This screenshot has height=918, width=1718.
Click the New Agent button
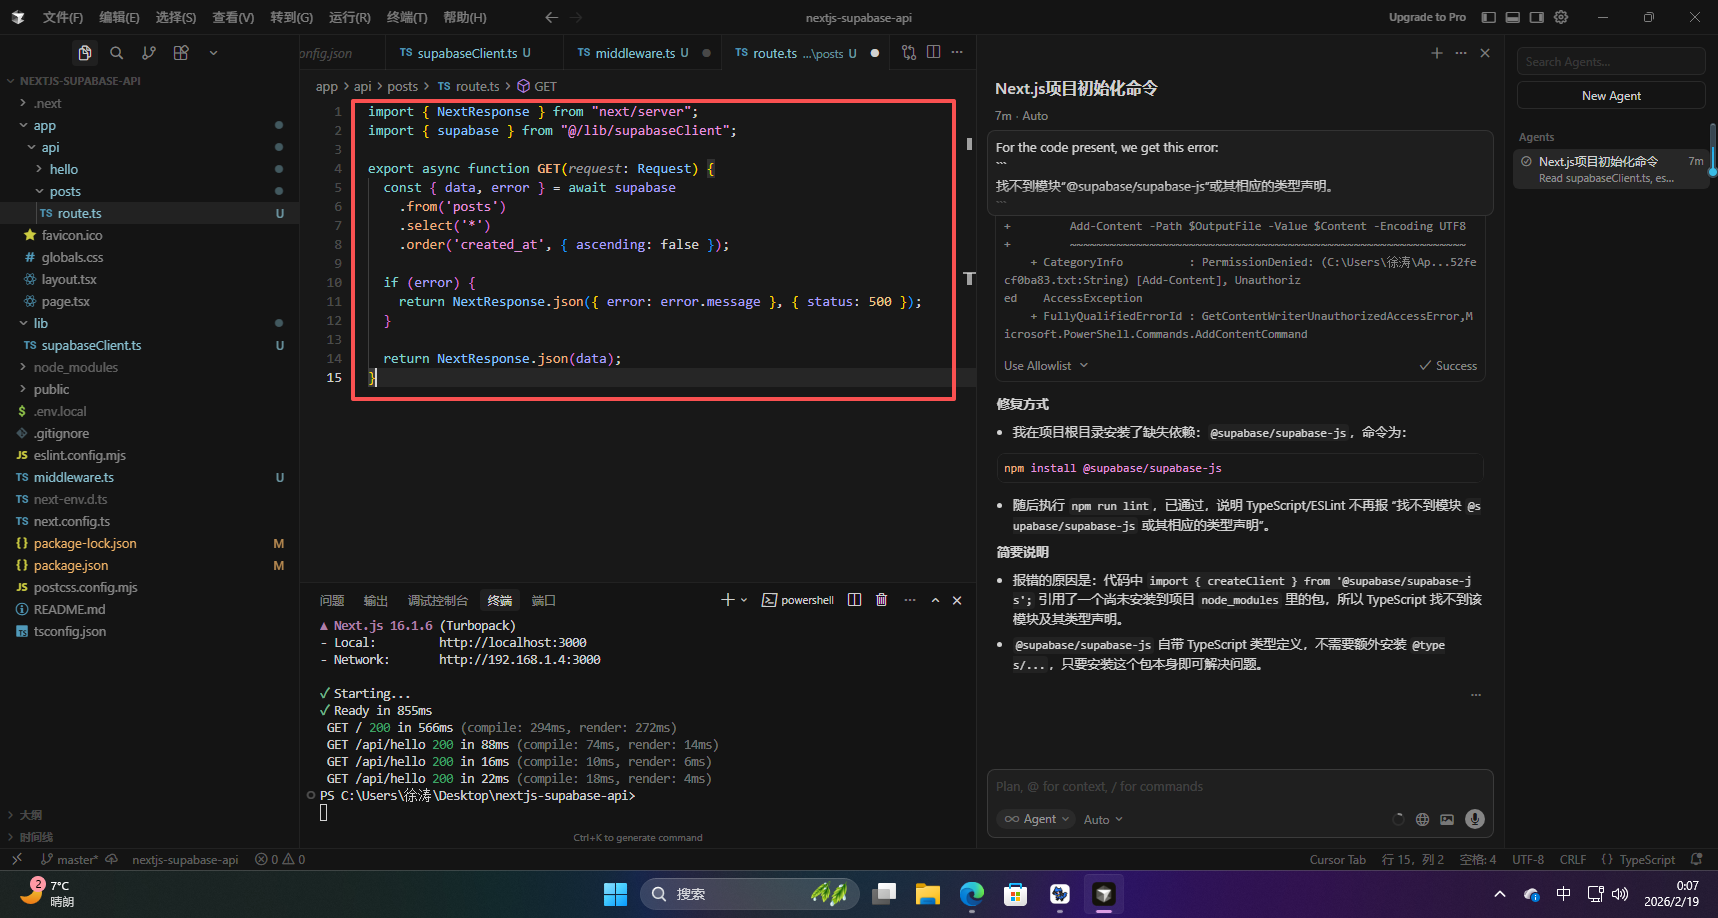(1611, 95)
